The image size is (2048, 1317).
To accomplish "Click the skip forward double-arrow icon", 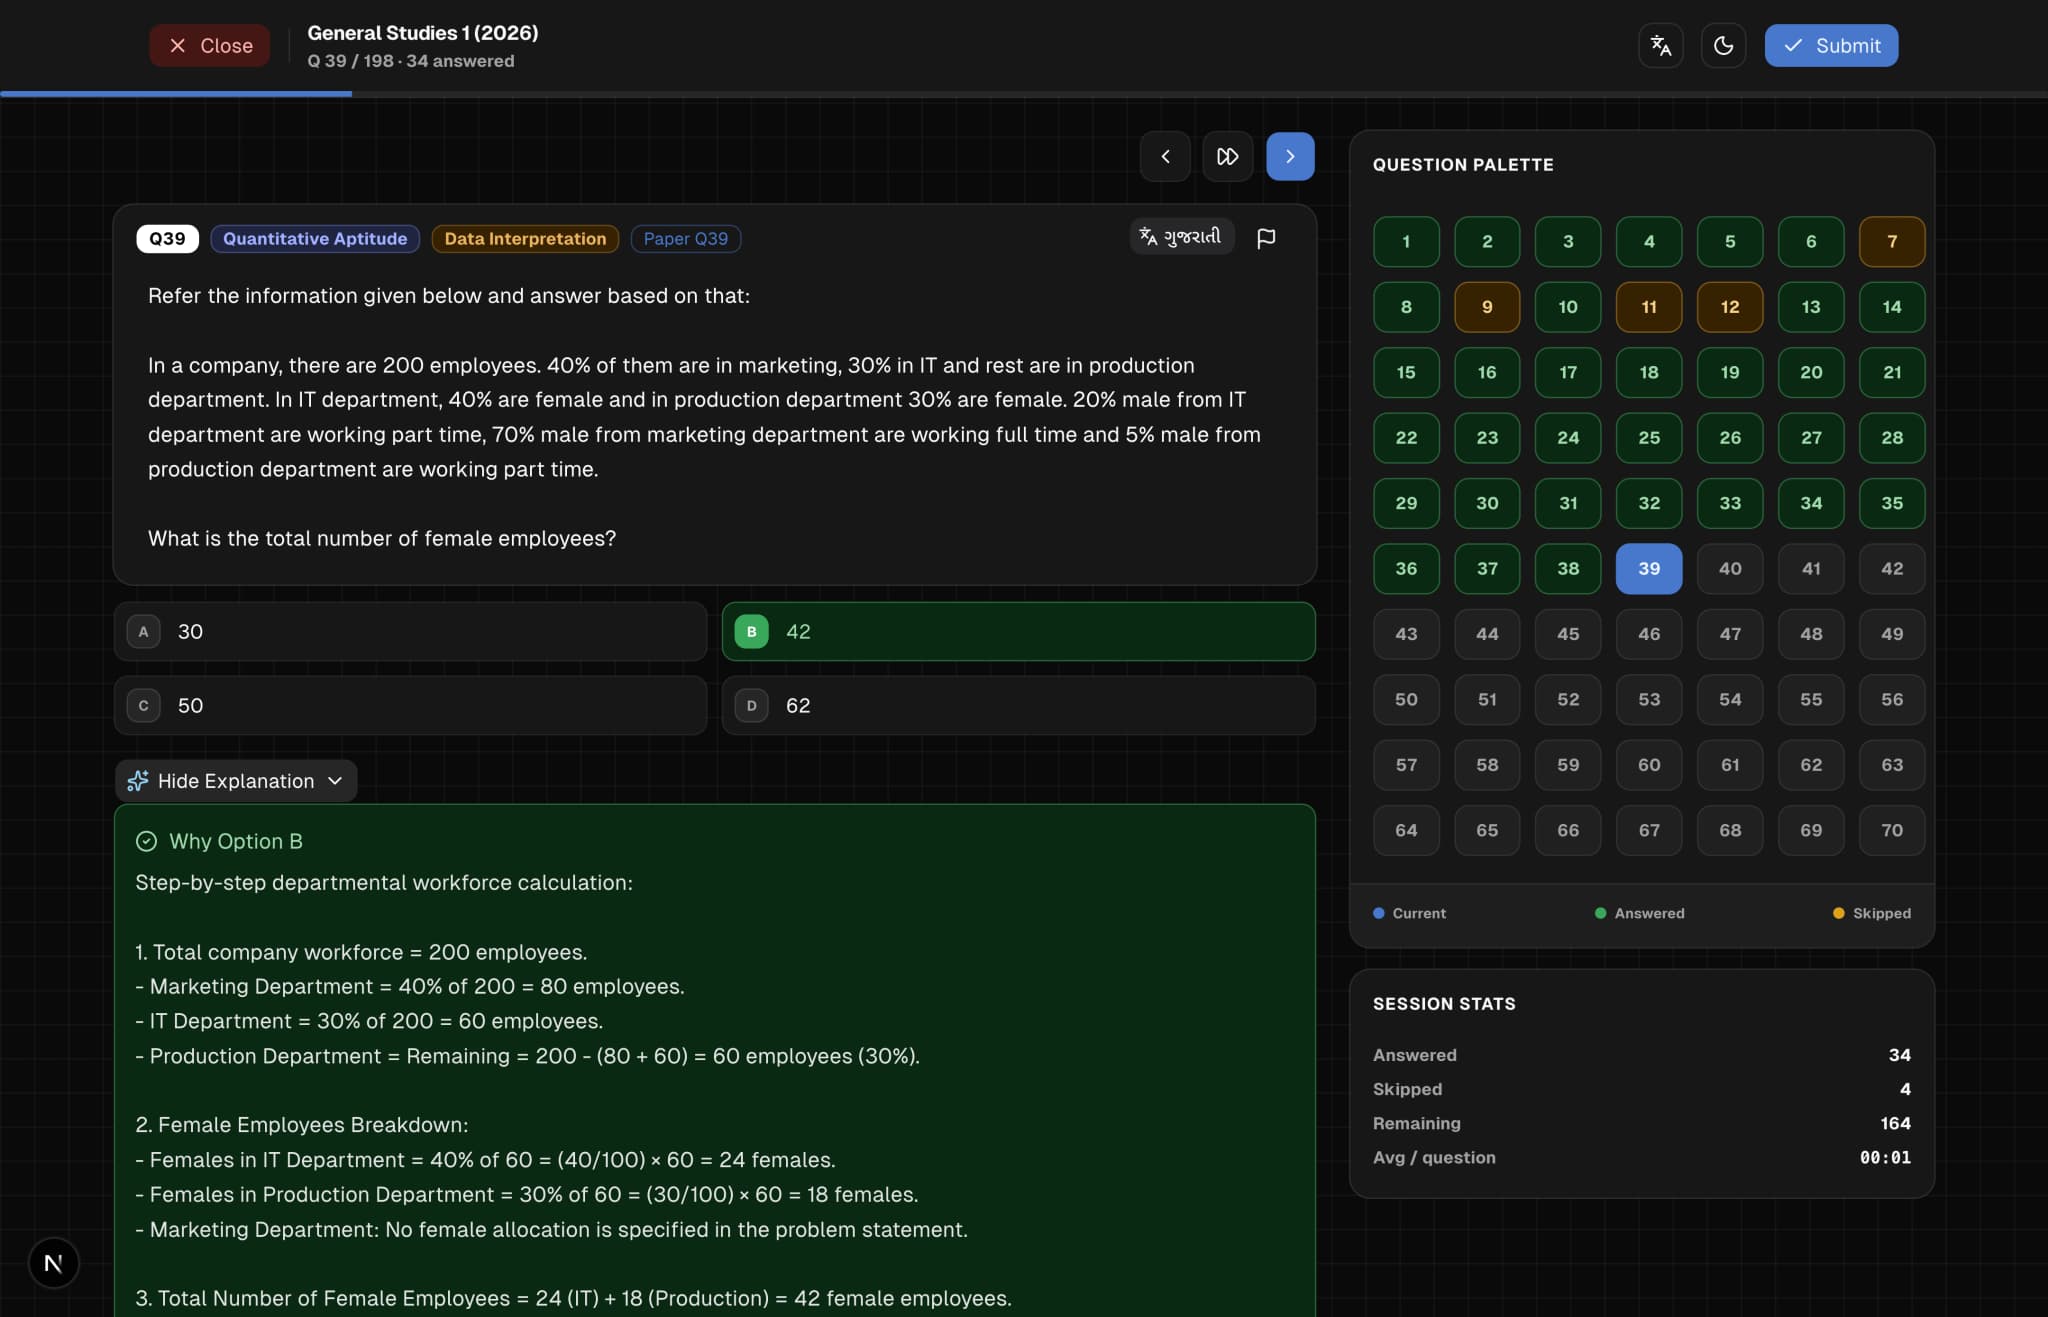I will 1227,157.
